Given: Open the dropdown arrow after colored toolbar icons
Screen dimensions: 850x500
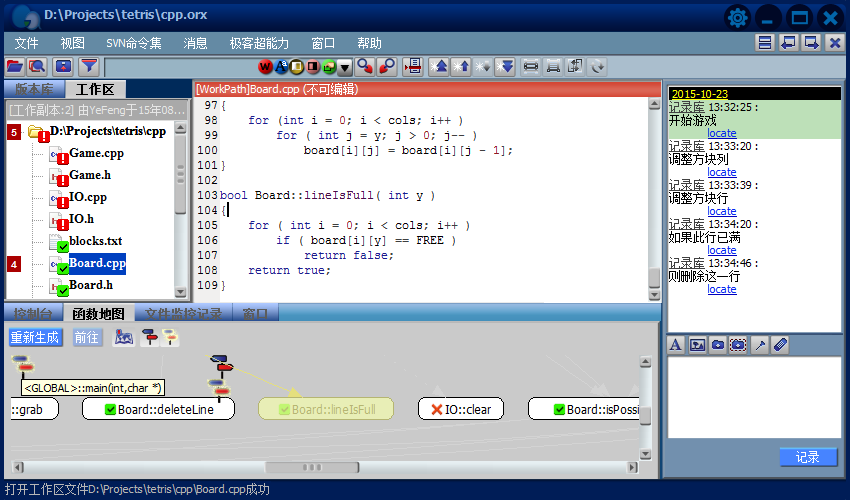Looking at the screenshot, I should 345,68.
